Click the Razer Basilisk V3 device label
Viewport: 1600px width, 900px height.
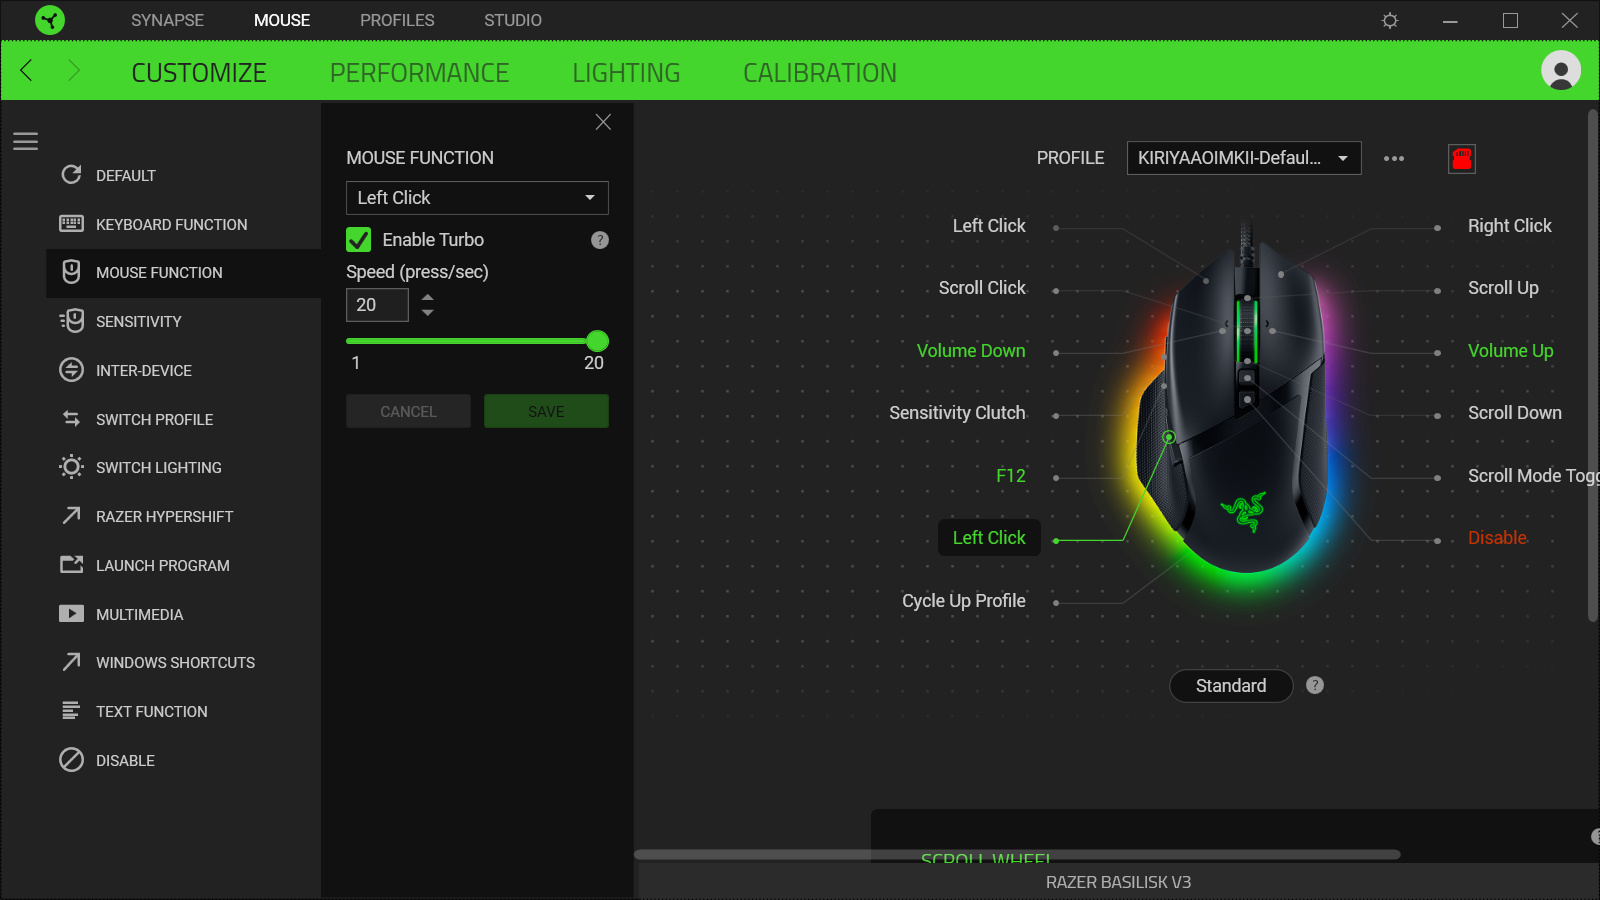[1118, 882]
